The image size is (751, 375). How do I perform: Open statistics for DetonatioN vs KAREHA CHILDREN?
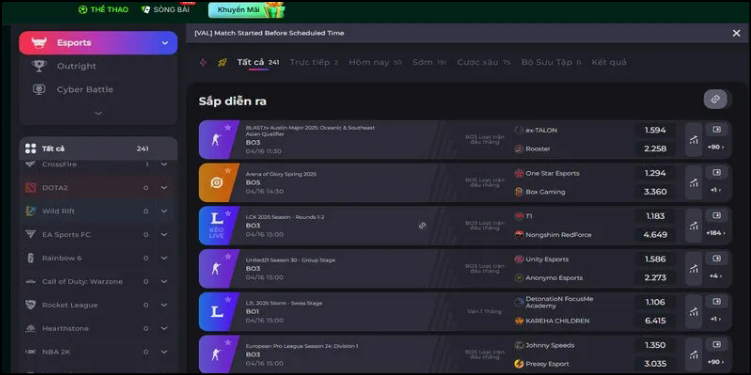coord(694,312)
